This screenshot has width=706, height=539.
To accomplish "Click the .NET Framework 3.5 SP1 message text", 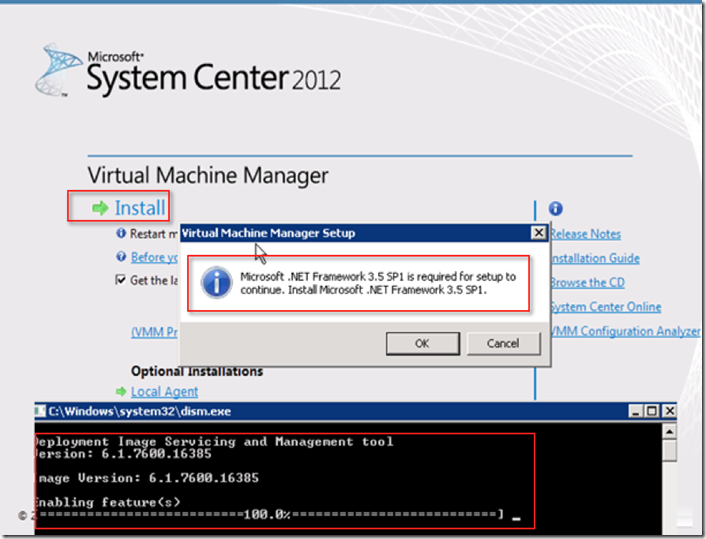I will click(378, 283).
